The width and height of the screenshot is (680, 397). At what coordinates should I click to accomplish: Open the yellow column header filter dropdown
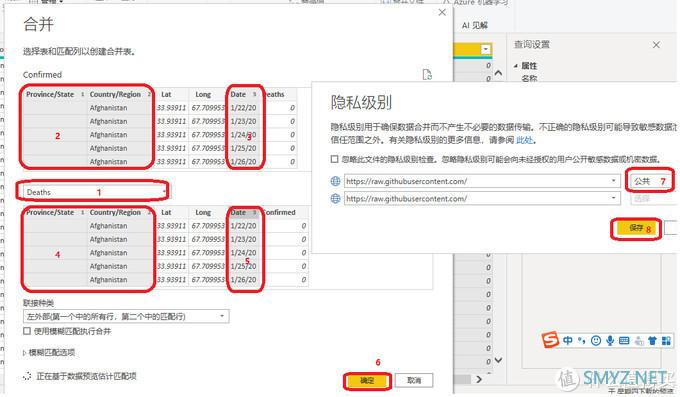[x=486, y=49]
